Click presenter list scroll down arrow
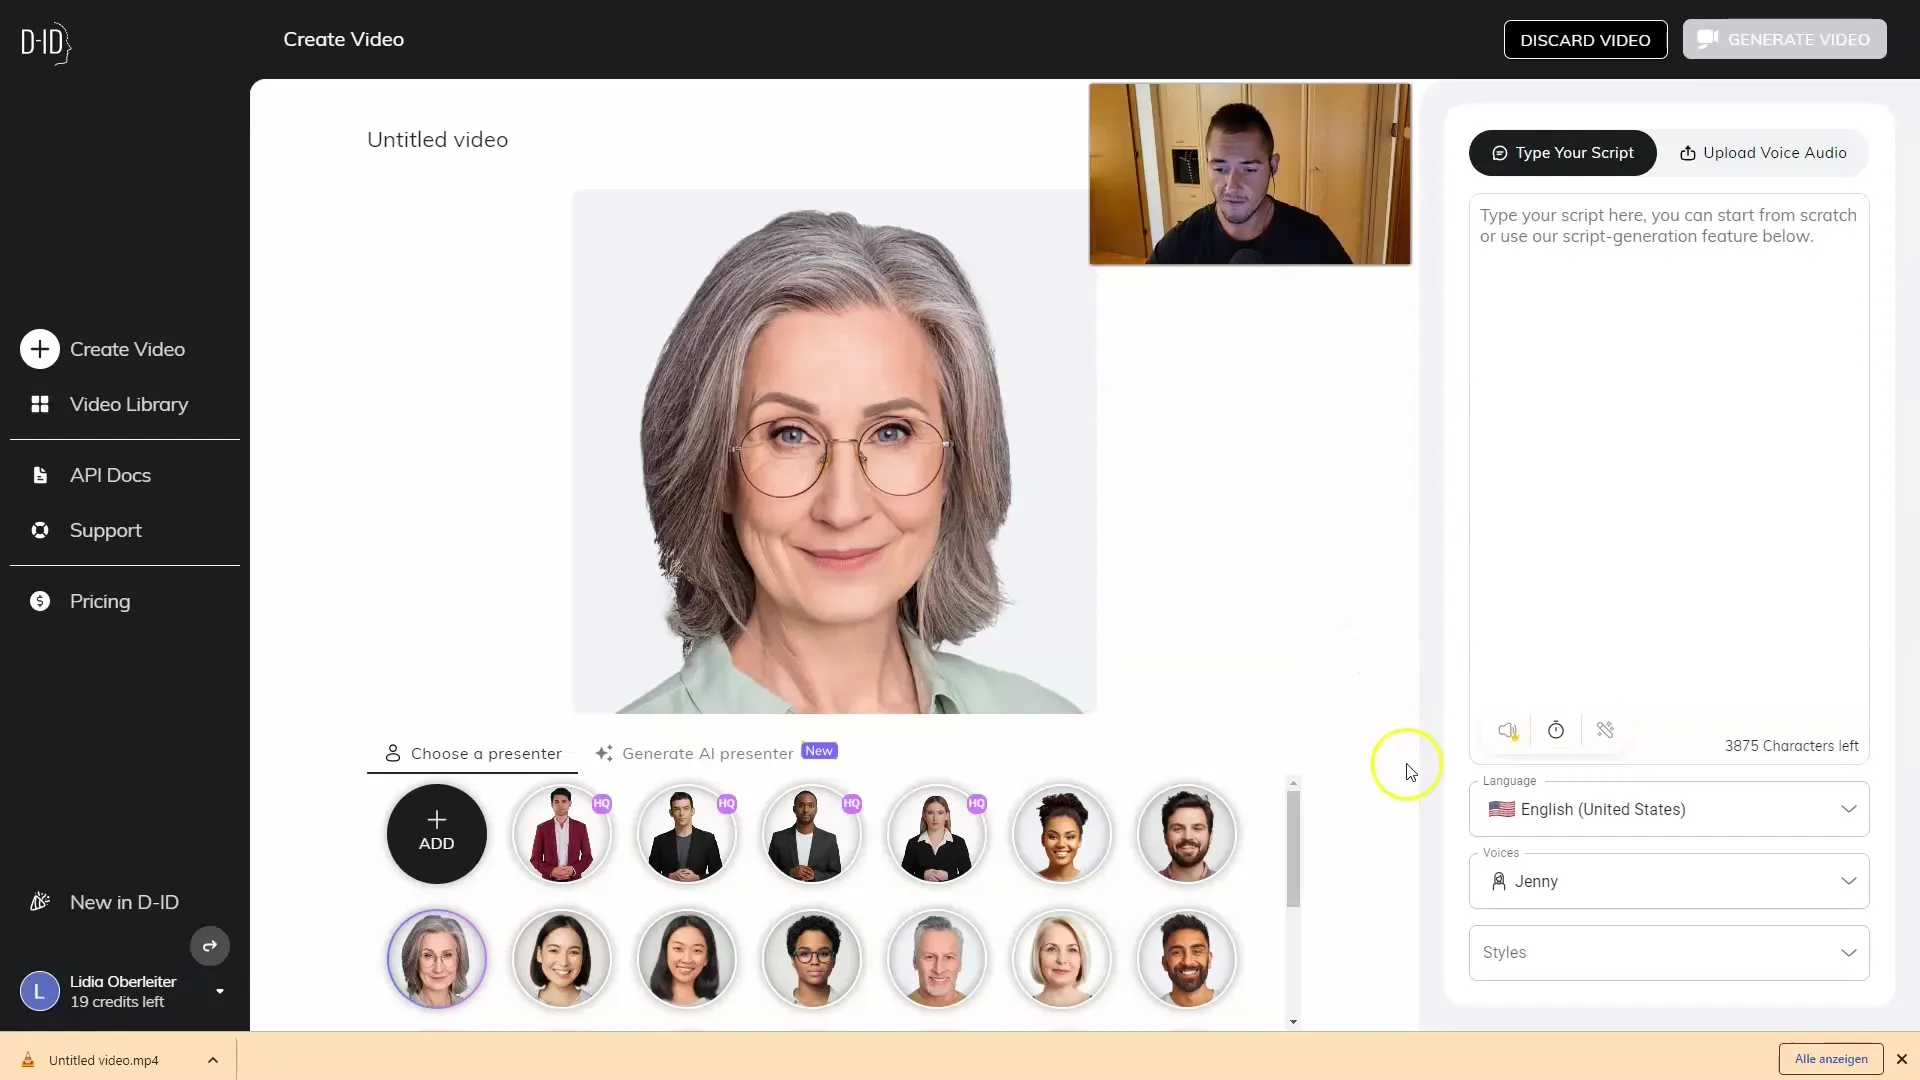 pyautogui.click(x=1293, y=1021)
